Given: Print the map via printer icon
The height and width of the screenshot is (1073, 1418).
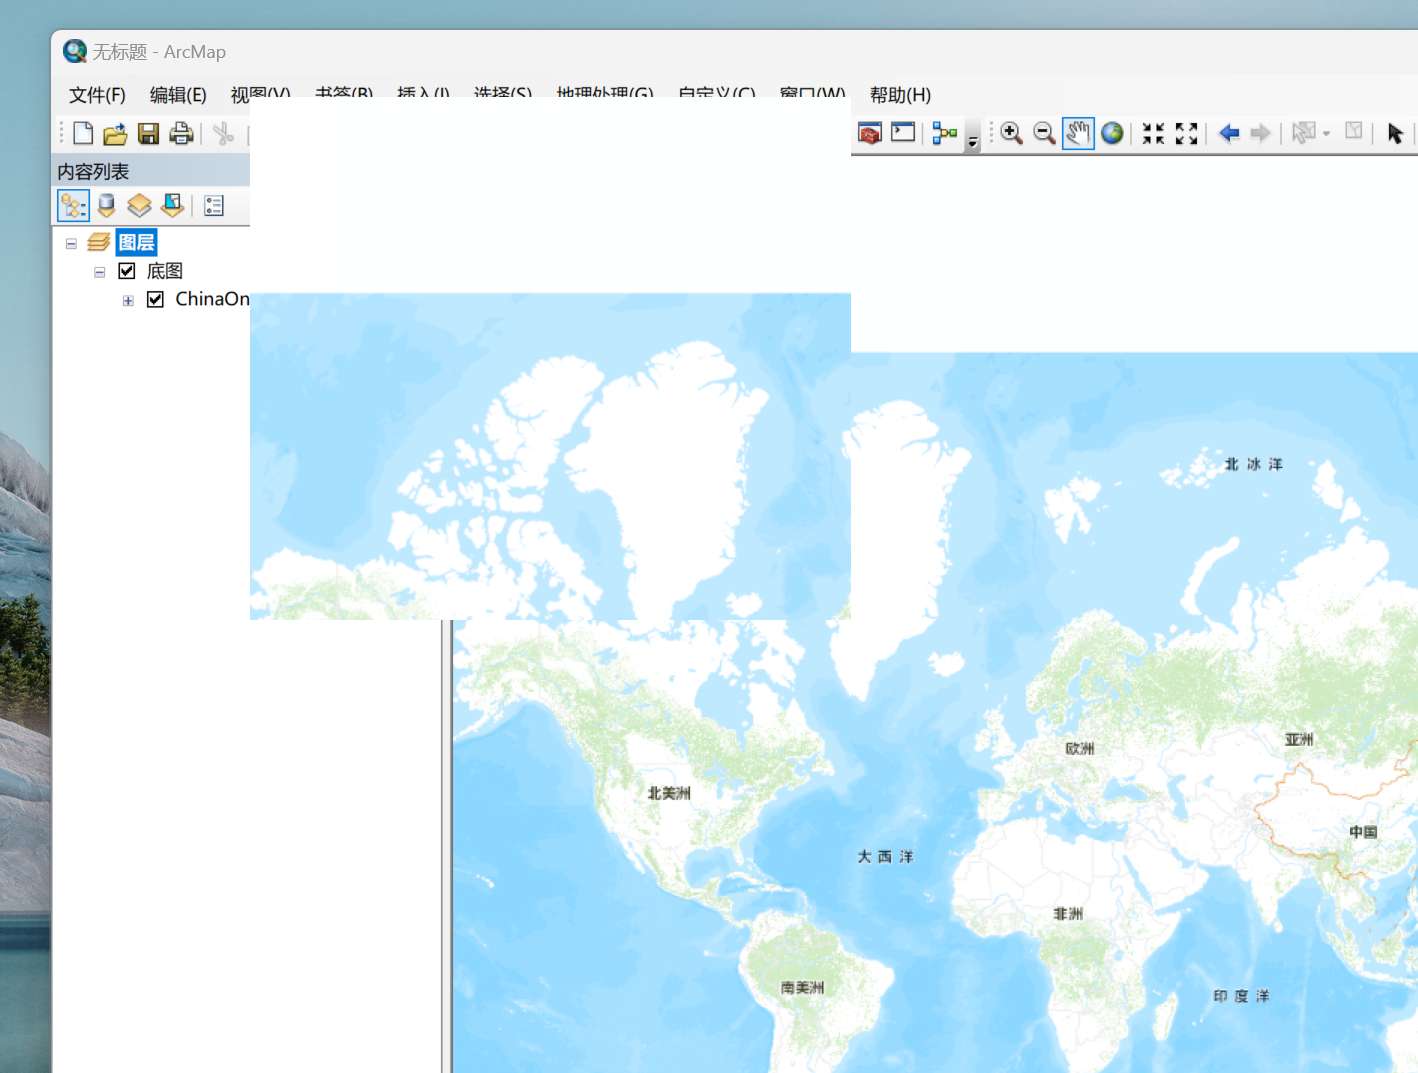Looking at the screenshot, I should [x=181, y=133].
